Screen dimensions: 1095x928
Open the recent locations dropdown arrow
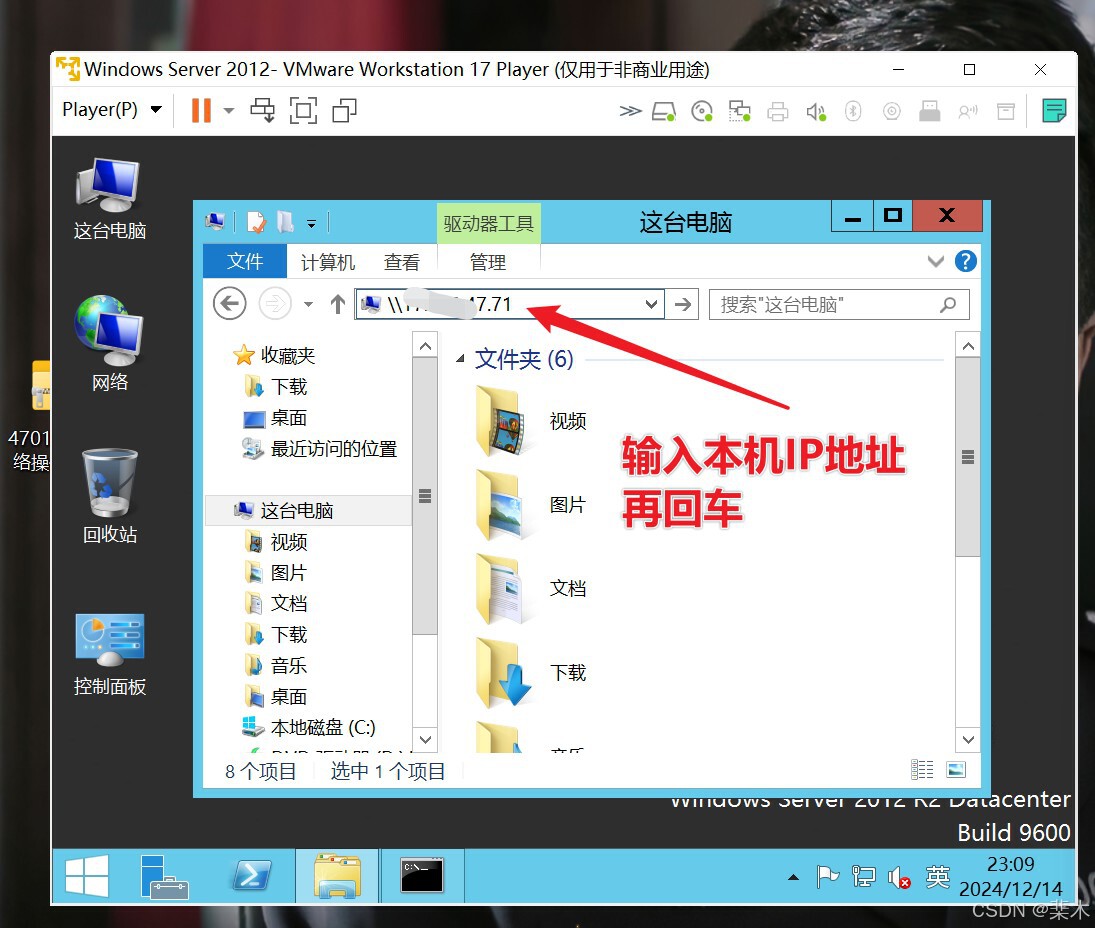coord(309,304)
